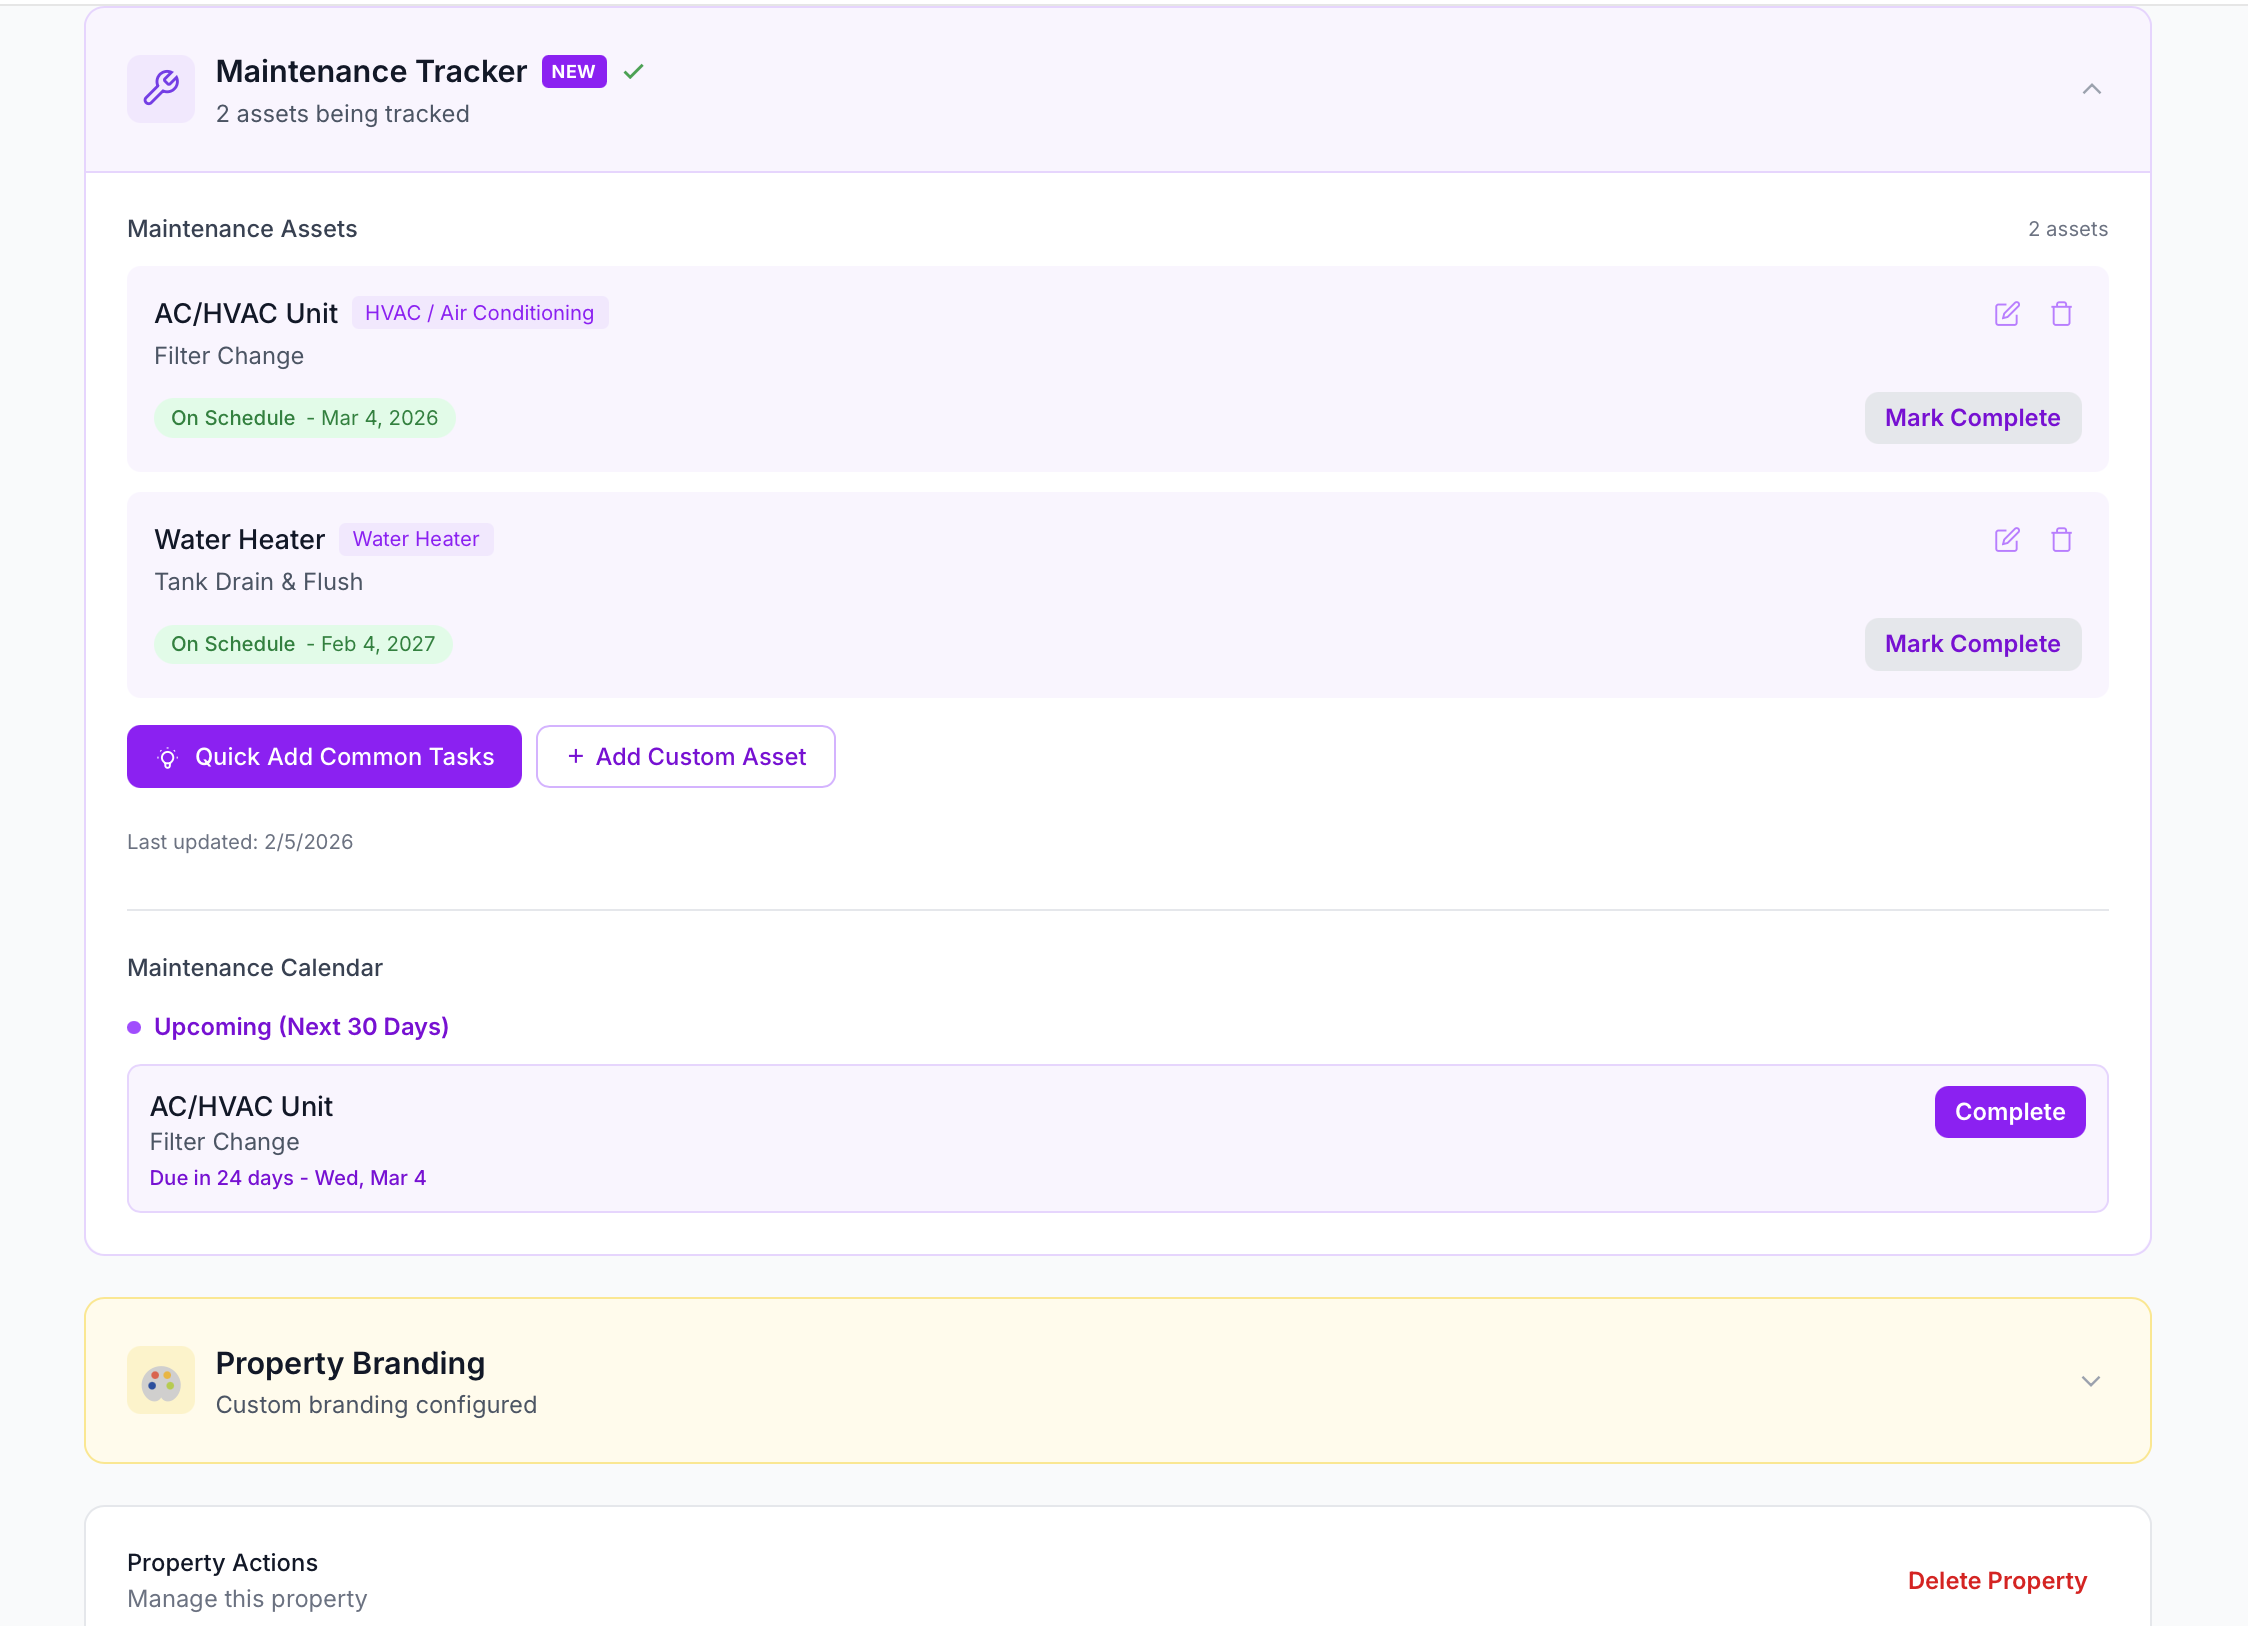Click Complete on the upcoming Filter Change task
Screen dimensions: 2248x1626
coord(2010,1111)
